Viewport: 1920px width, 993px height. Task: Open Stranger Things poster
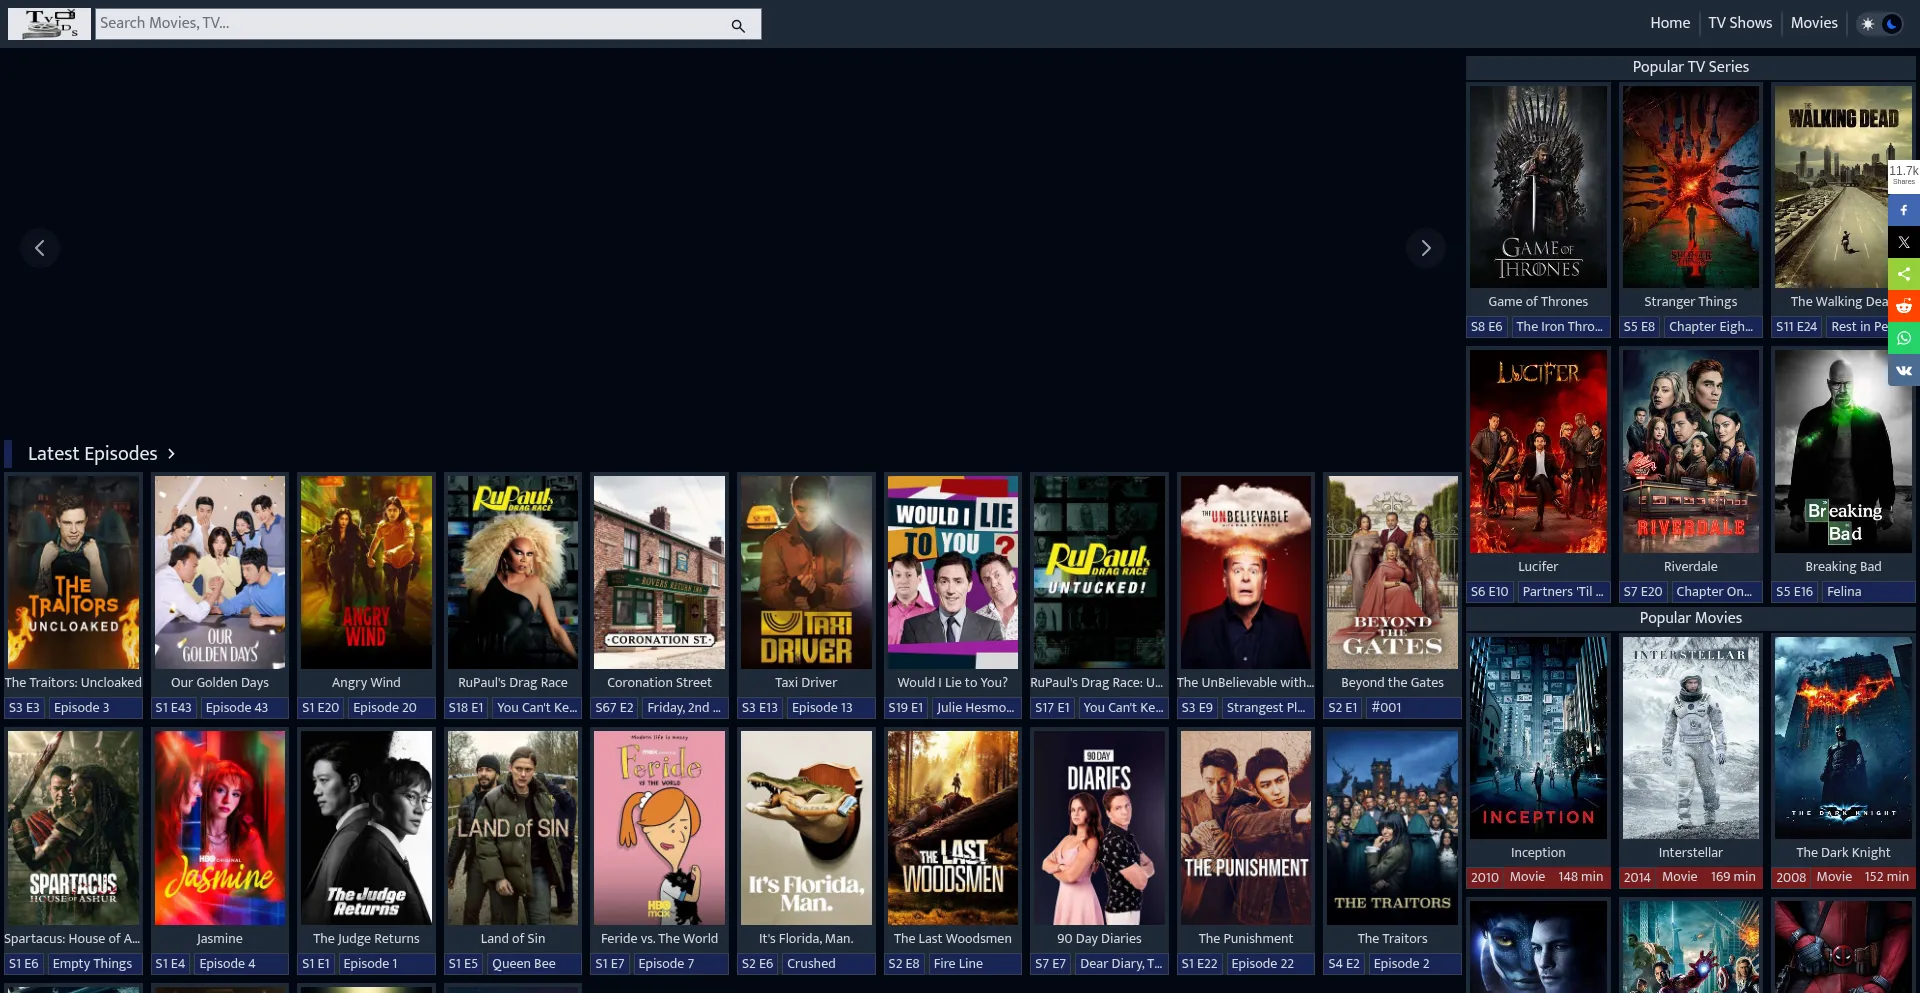coord(1691,187)
